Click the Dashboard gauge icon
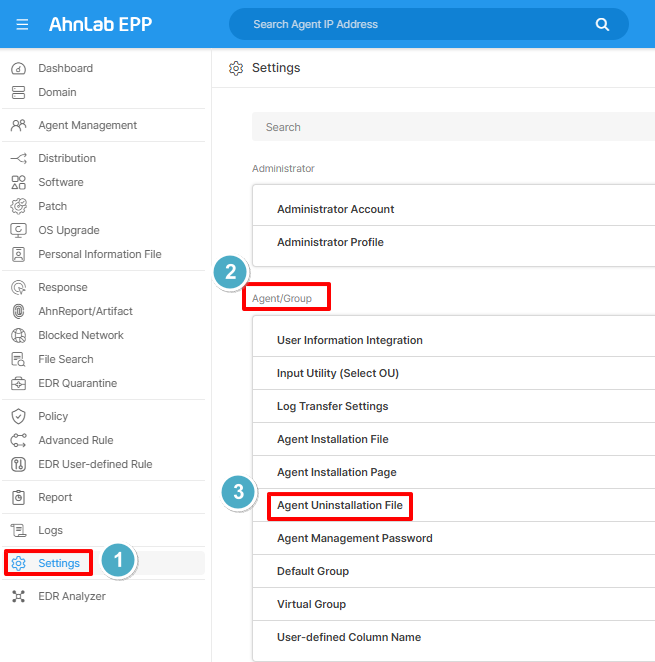 (18, 68)
